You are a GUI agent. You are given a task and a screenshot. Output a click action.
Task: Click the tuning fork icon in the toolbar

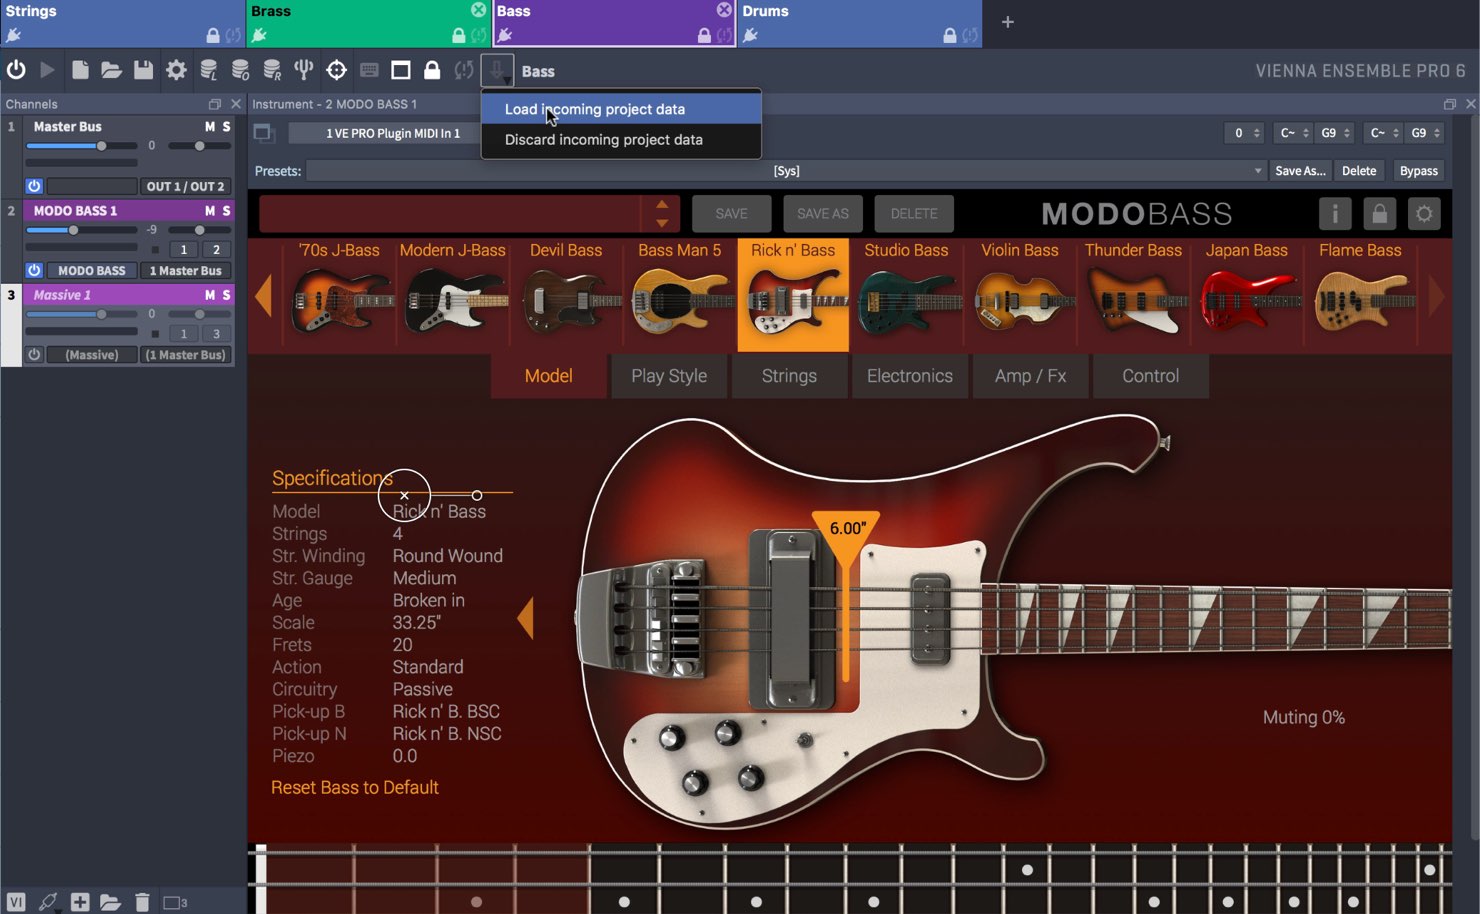coord(304,70)
